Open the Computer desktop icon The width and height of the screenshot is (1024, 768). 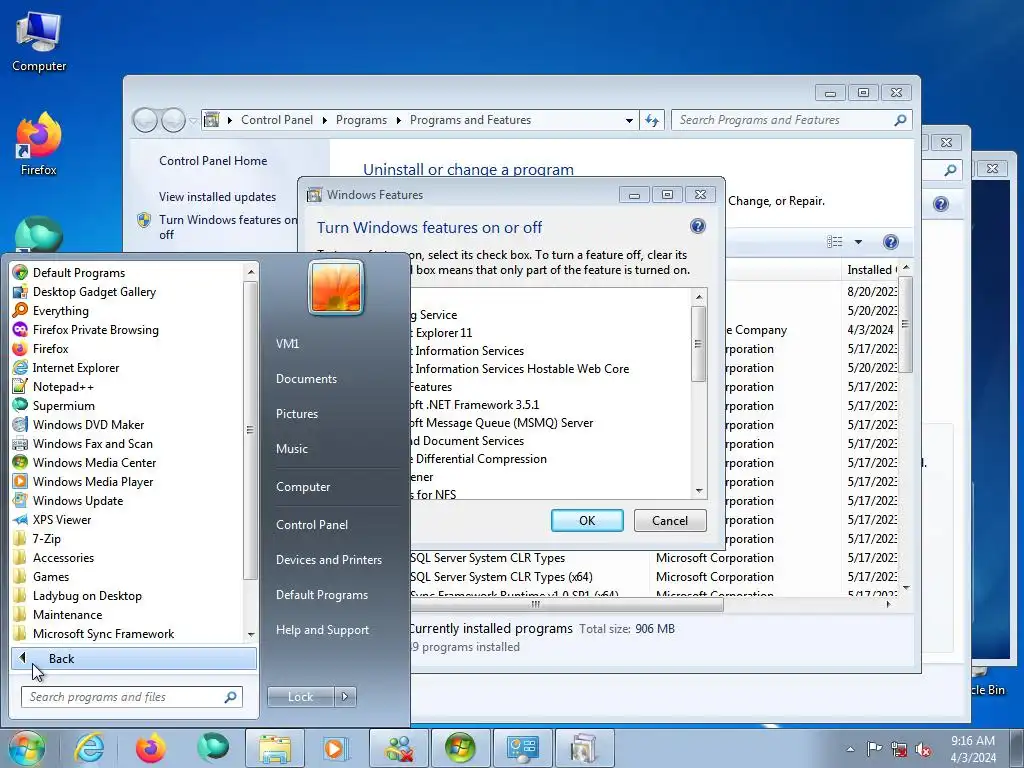39,42
